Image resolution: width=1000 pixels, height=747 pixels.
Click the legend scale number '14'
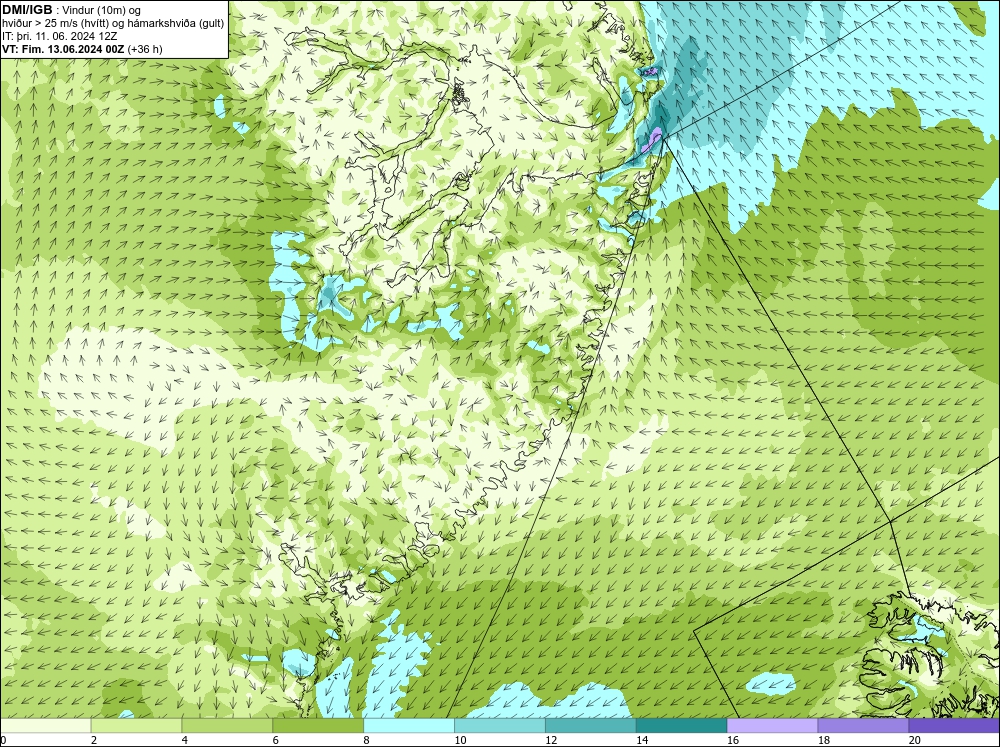(642, 740)
